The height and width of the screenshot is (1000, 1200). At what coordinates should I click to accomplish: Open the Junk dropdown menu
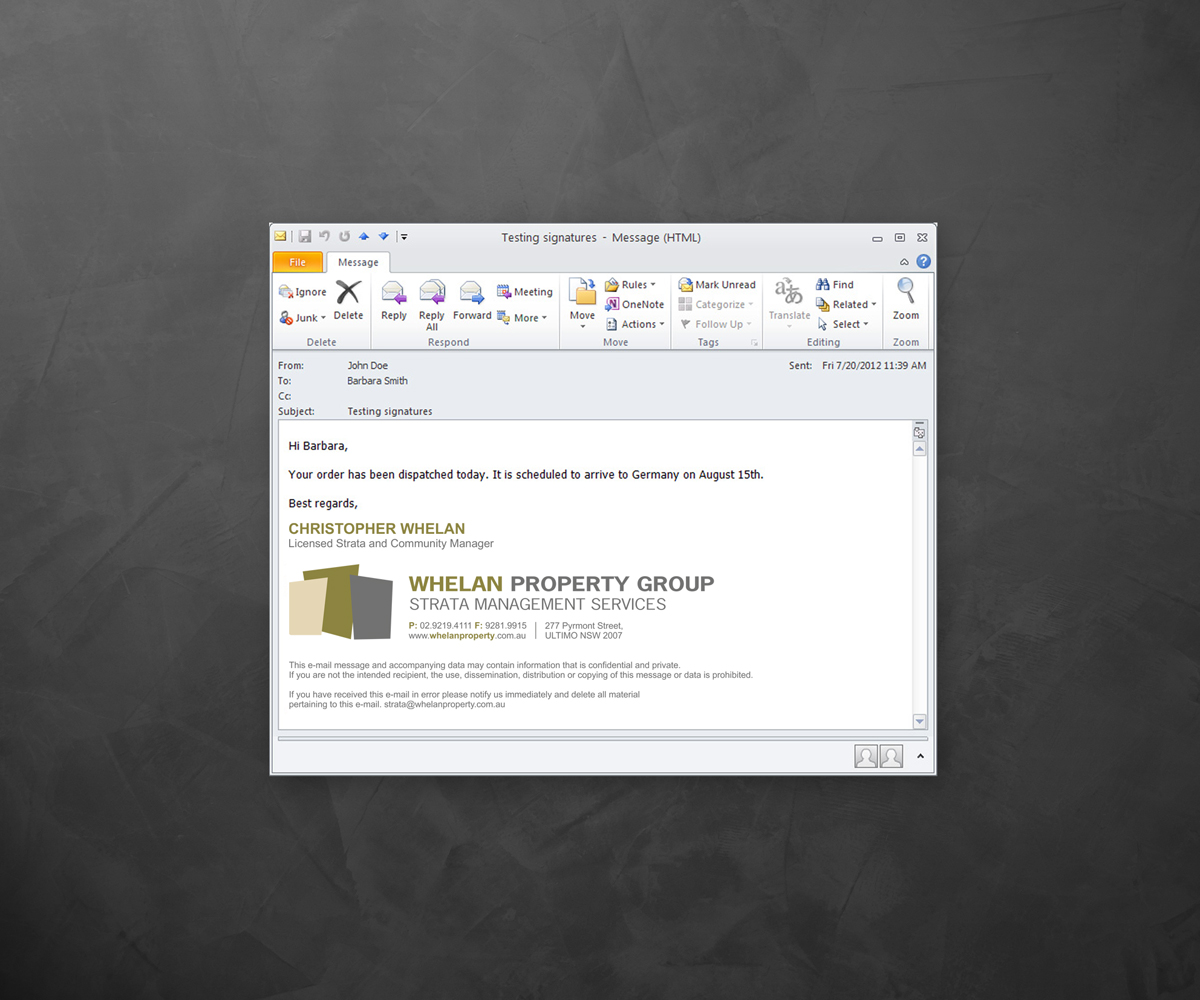304,318
